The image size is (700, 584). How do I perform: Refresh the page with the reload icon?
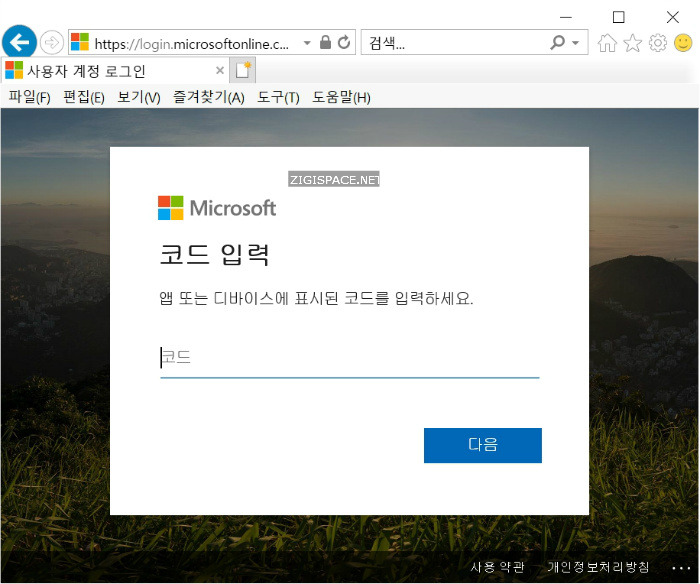[344, 42]
